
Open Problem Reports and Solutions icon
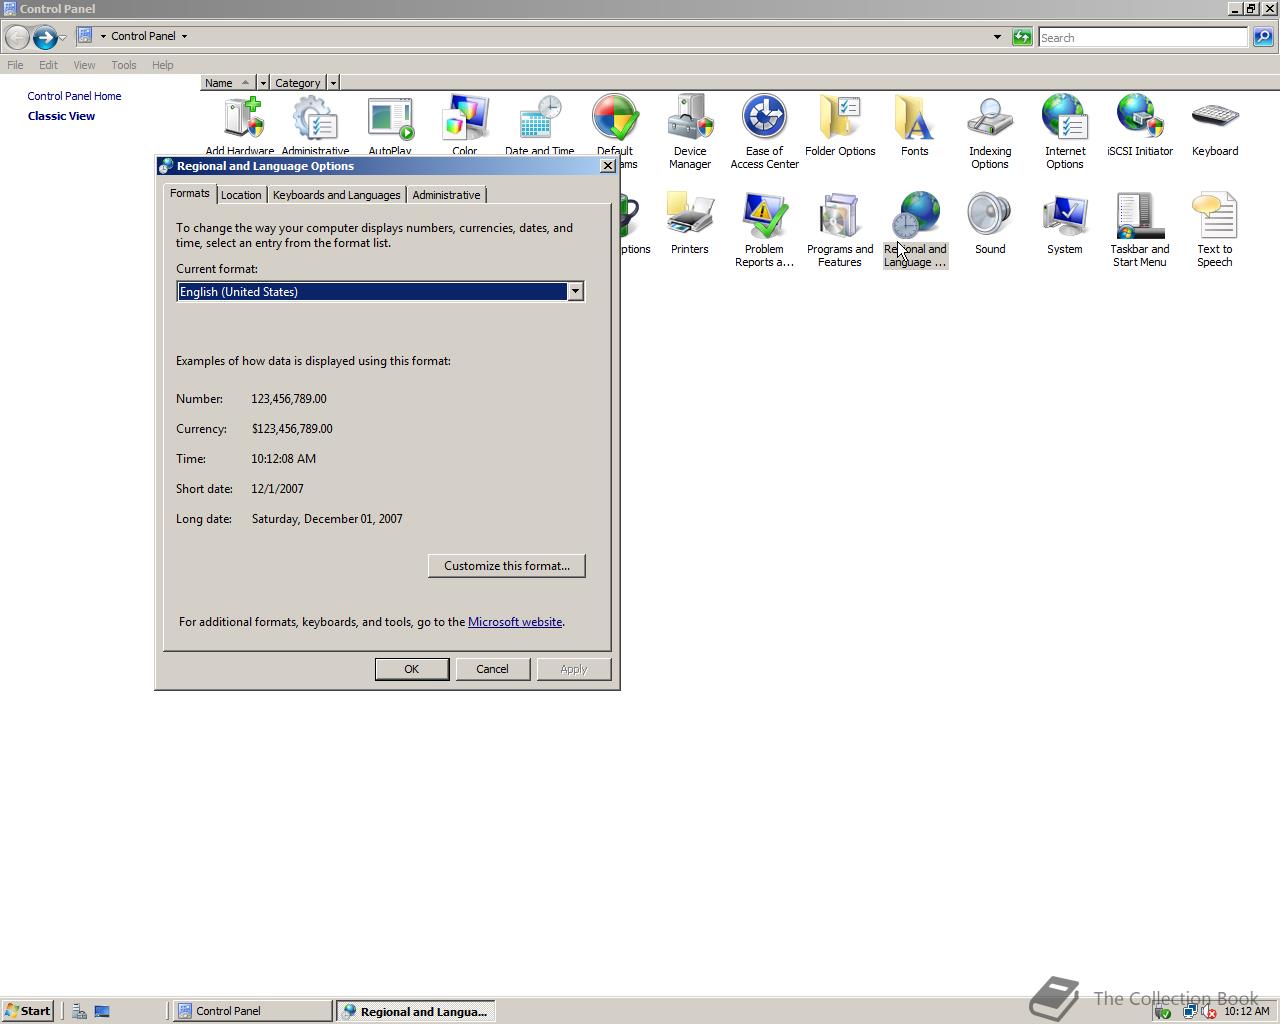765,230
